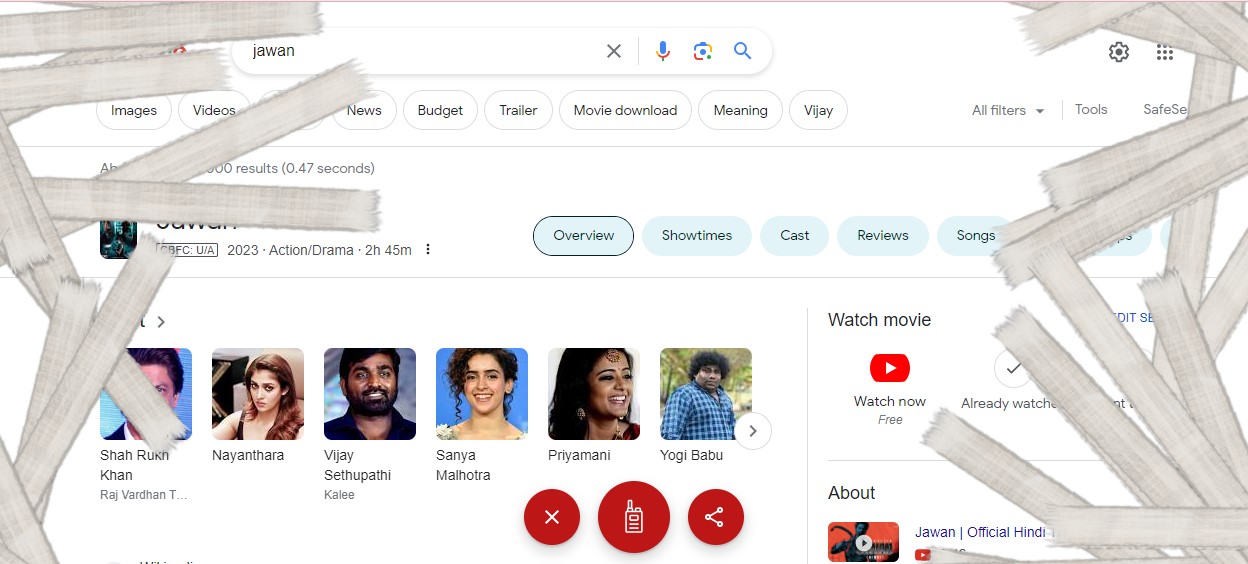Click the Jawan movie poster thumbnail

pos(118,238)
